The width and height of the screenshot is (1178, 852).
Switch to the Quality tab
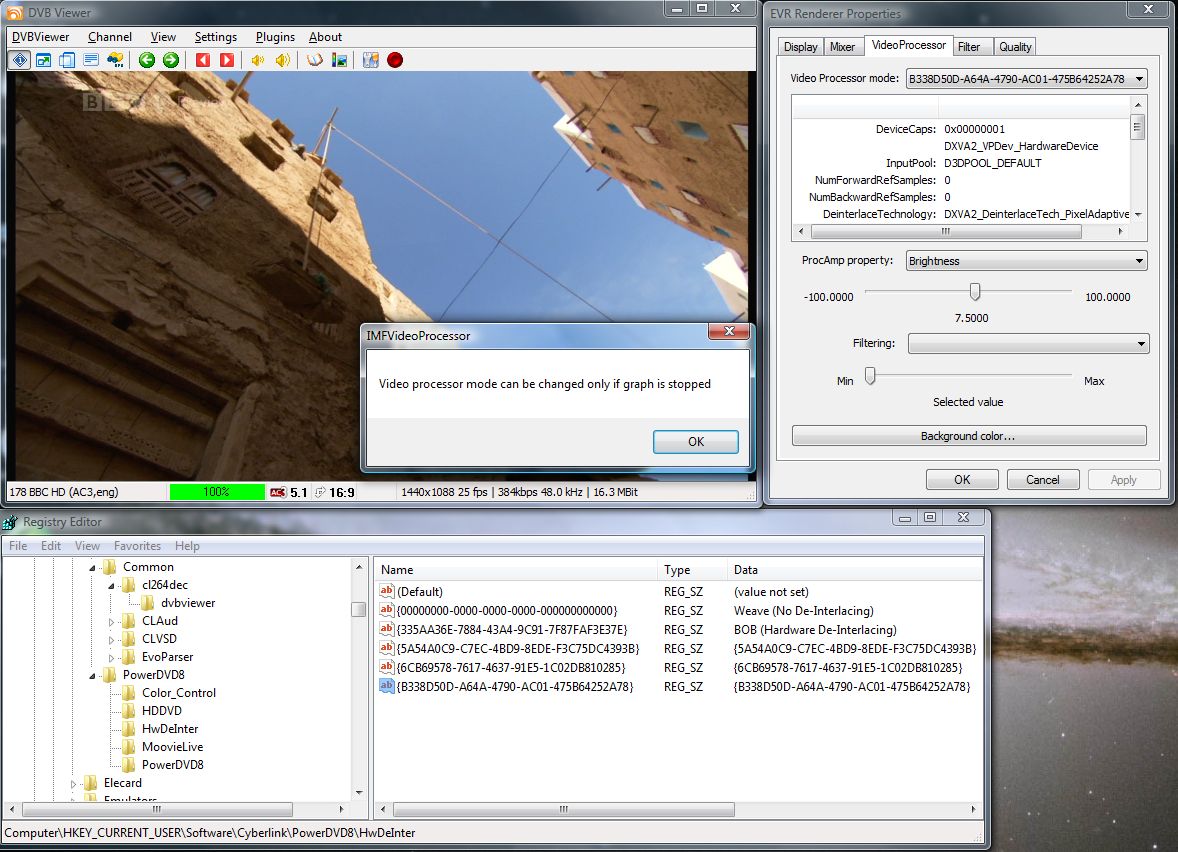click(x=1015, y=47)
